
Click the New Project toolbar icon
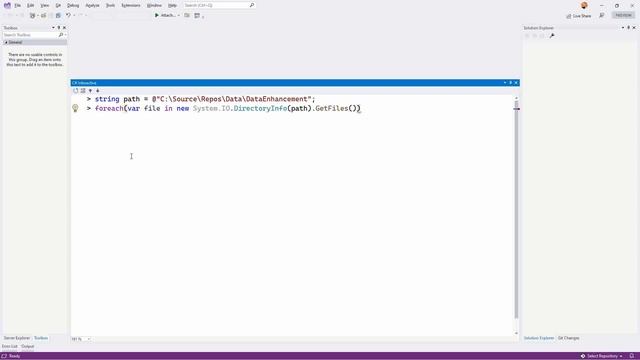coord(33,16)
